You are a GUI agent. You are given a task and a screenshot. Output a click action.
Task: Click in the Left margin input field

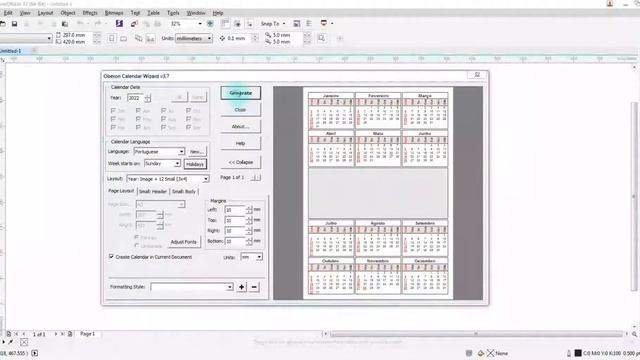pyautogui.click(x=235, y=210)
